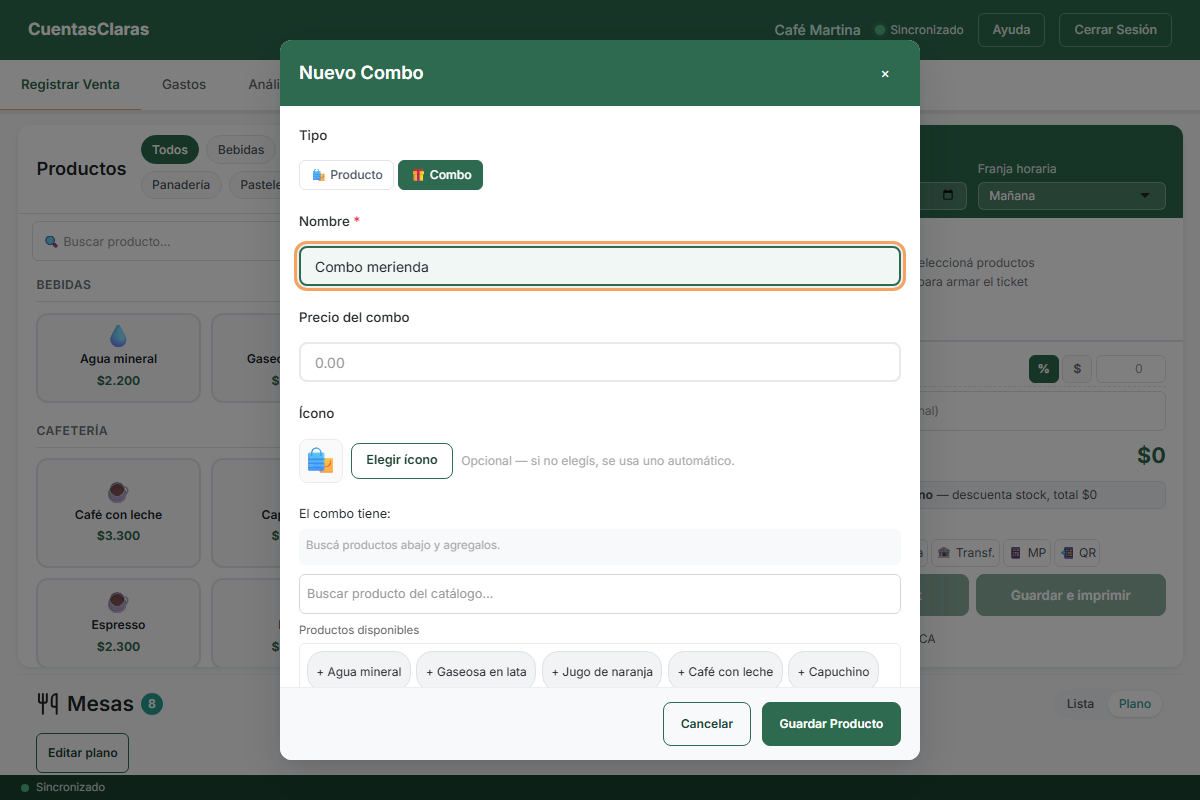Add Jugo de naranja to the combo
The height and width of the screenshot is (800, 1200).
tap(603, 672)
